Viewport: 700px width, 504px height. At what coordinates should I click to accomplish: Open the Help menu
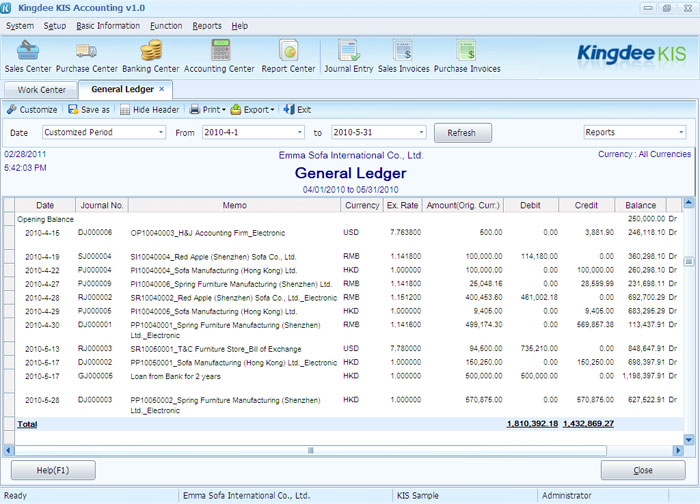(x=239, y=26)
